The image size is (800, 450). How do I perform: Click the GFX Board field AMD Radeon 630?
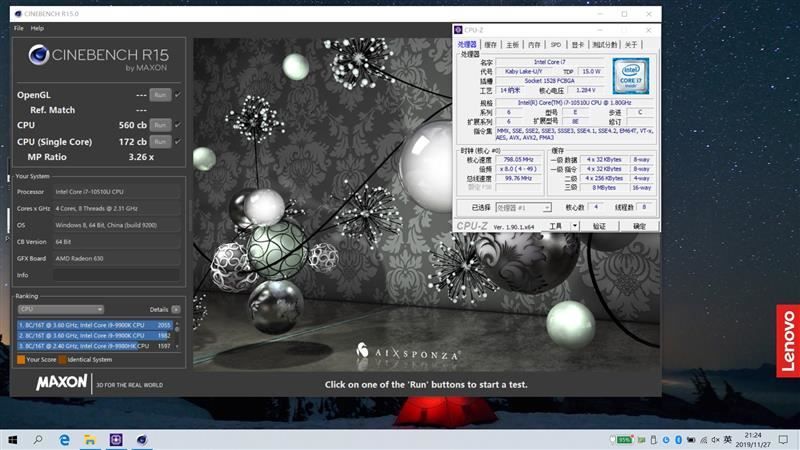tap(116, 259)
